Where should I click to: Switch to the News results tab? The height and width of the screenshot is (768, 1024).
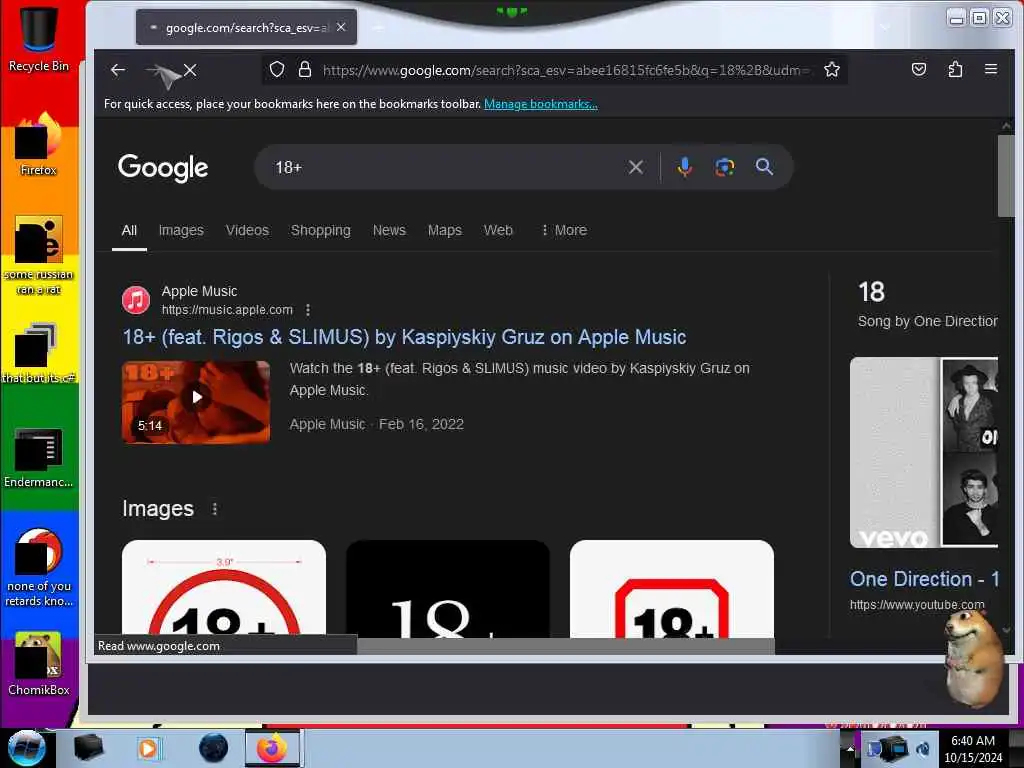point(389,230)
